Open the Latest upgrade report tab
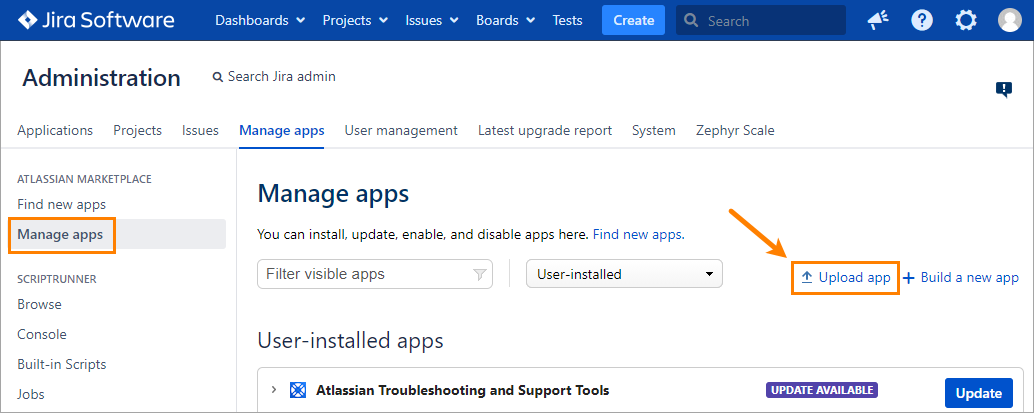This screenshot has width=1034, height=413. [545, 131]
